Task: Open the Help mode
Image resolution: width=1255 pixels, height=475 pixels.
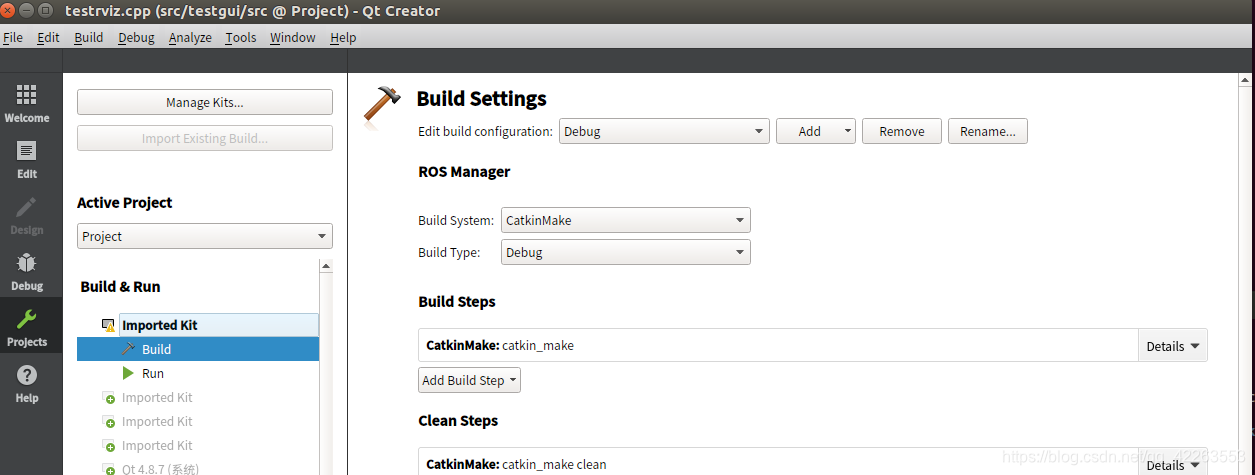Action: tap(27, 384)
